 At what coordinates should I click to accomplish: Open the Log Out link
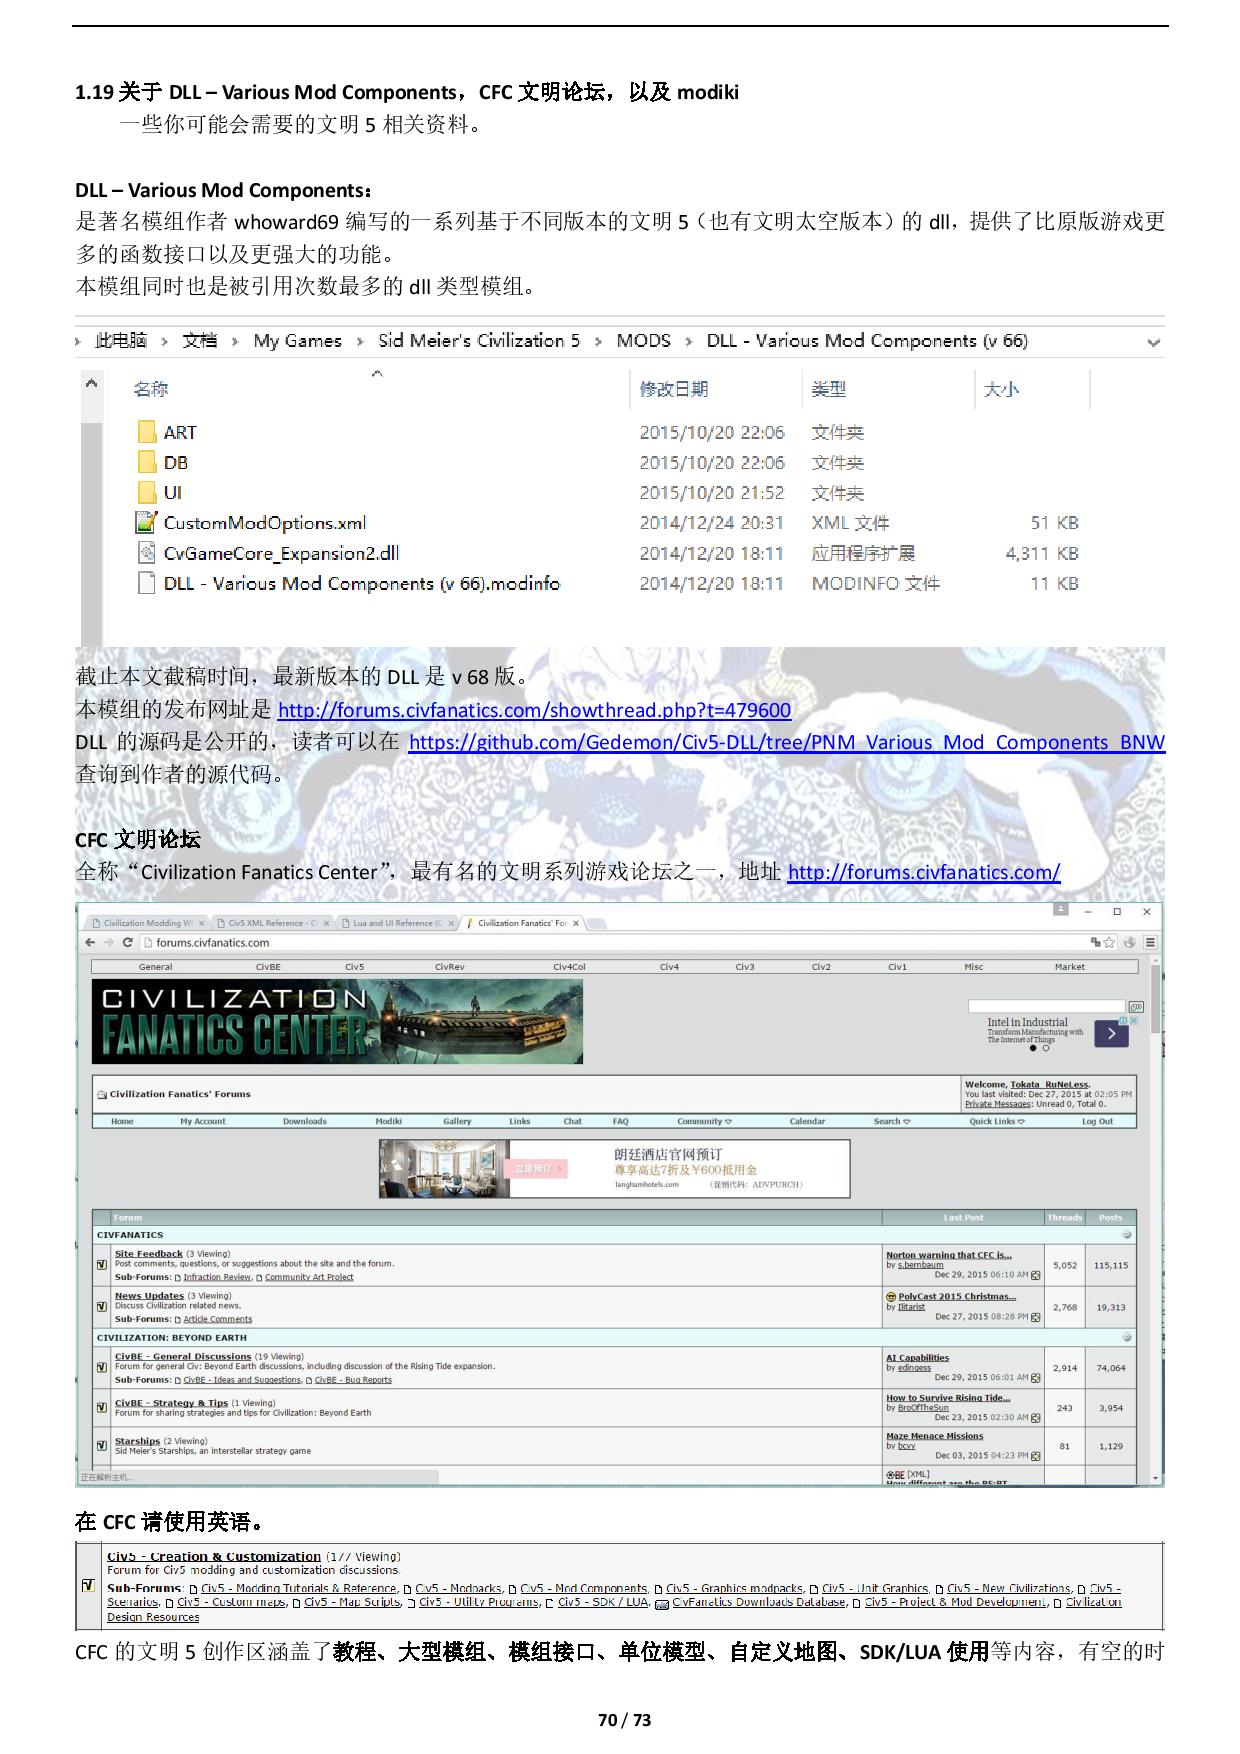(1097, 1122)
